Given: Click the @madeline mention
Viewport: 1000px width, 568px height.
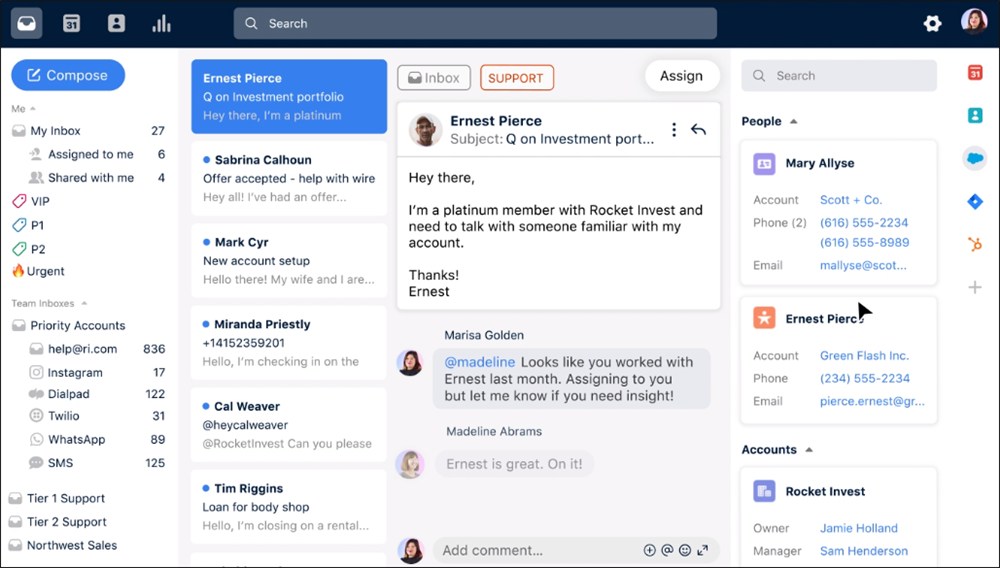Looking at the screenshot, I should coord(479,362).
